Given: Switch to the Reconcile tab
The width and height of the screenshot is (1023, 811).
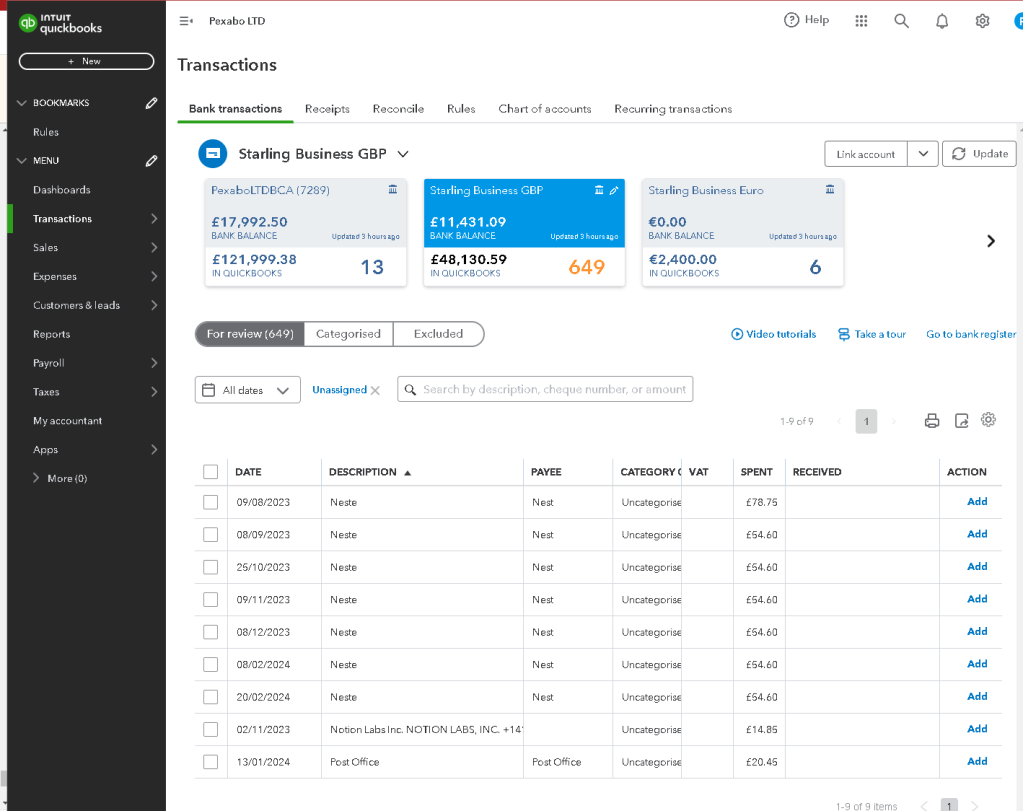Looking at the screenshot, I should 398,109.
